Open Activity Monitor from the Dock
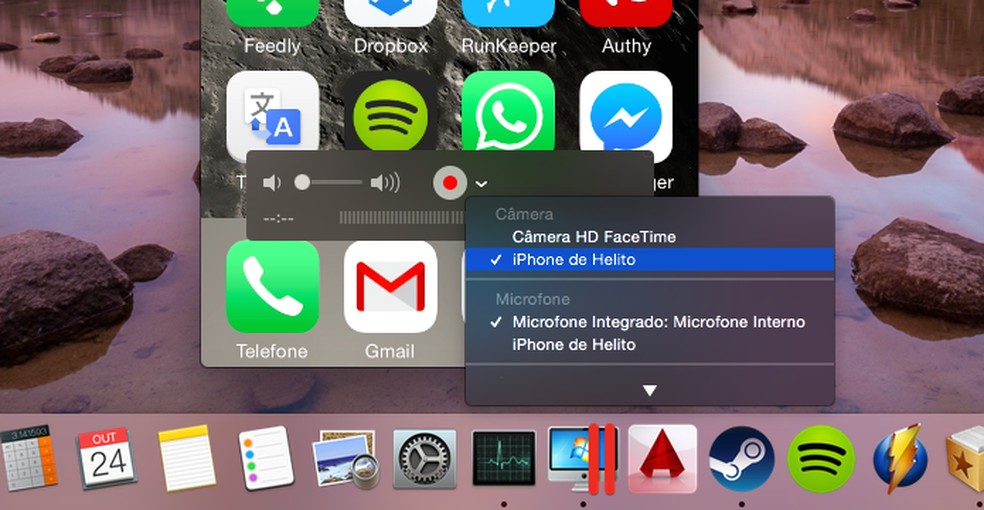 [x=504, y=459]
